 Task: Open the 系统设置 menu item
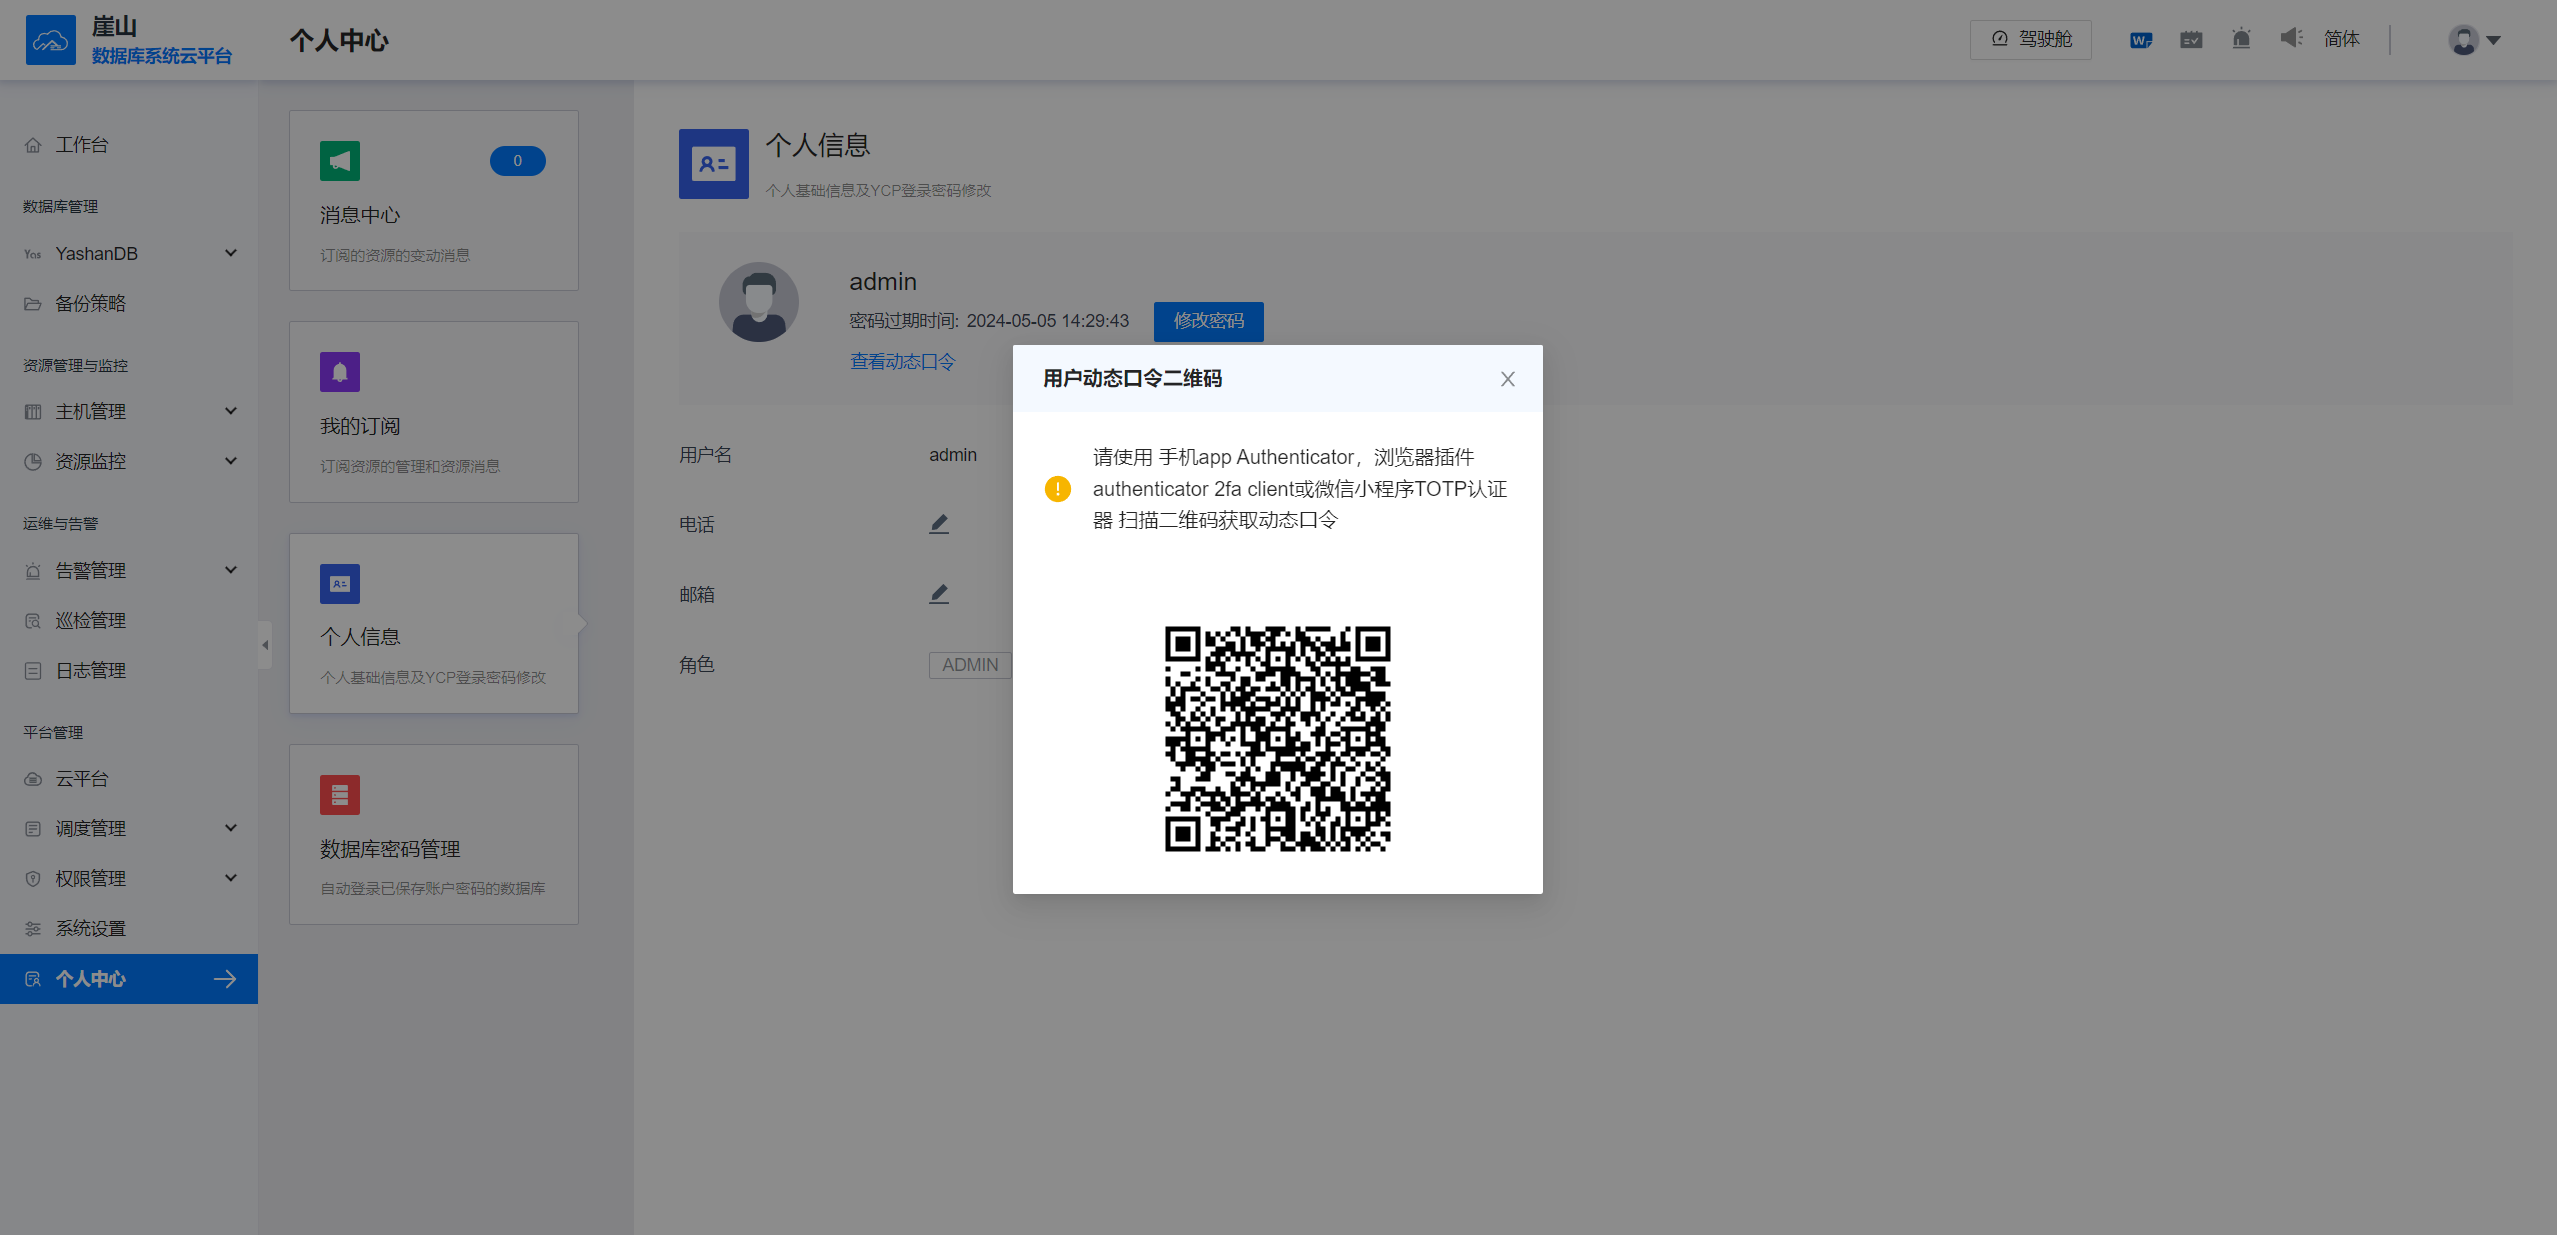tap(91, 928)
